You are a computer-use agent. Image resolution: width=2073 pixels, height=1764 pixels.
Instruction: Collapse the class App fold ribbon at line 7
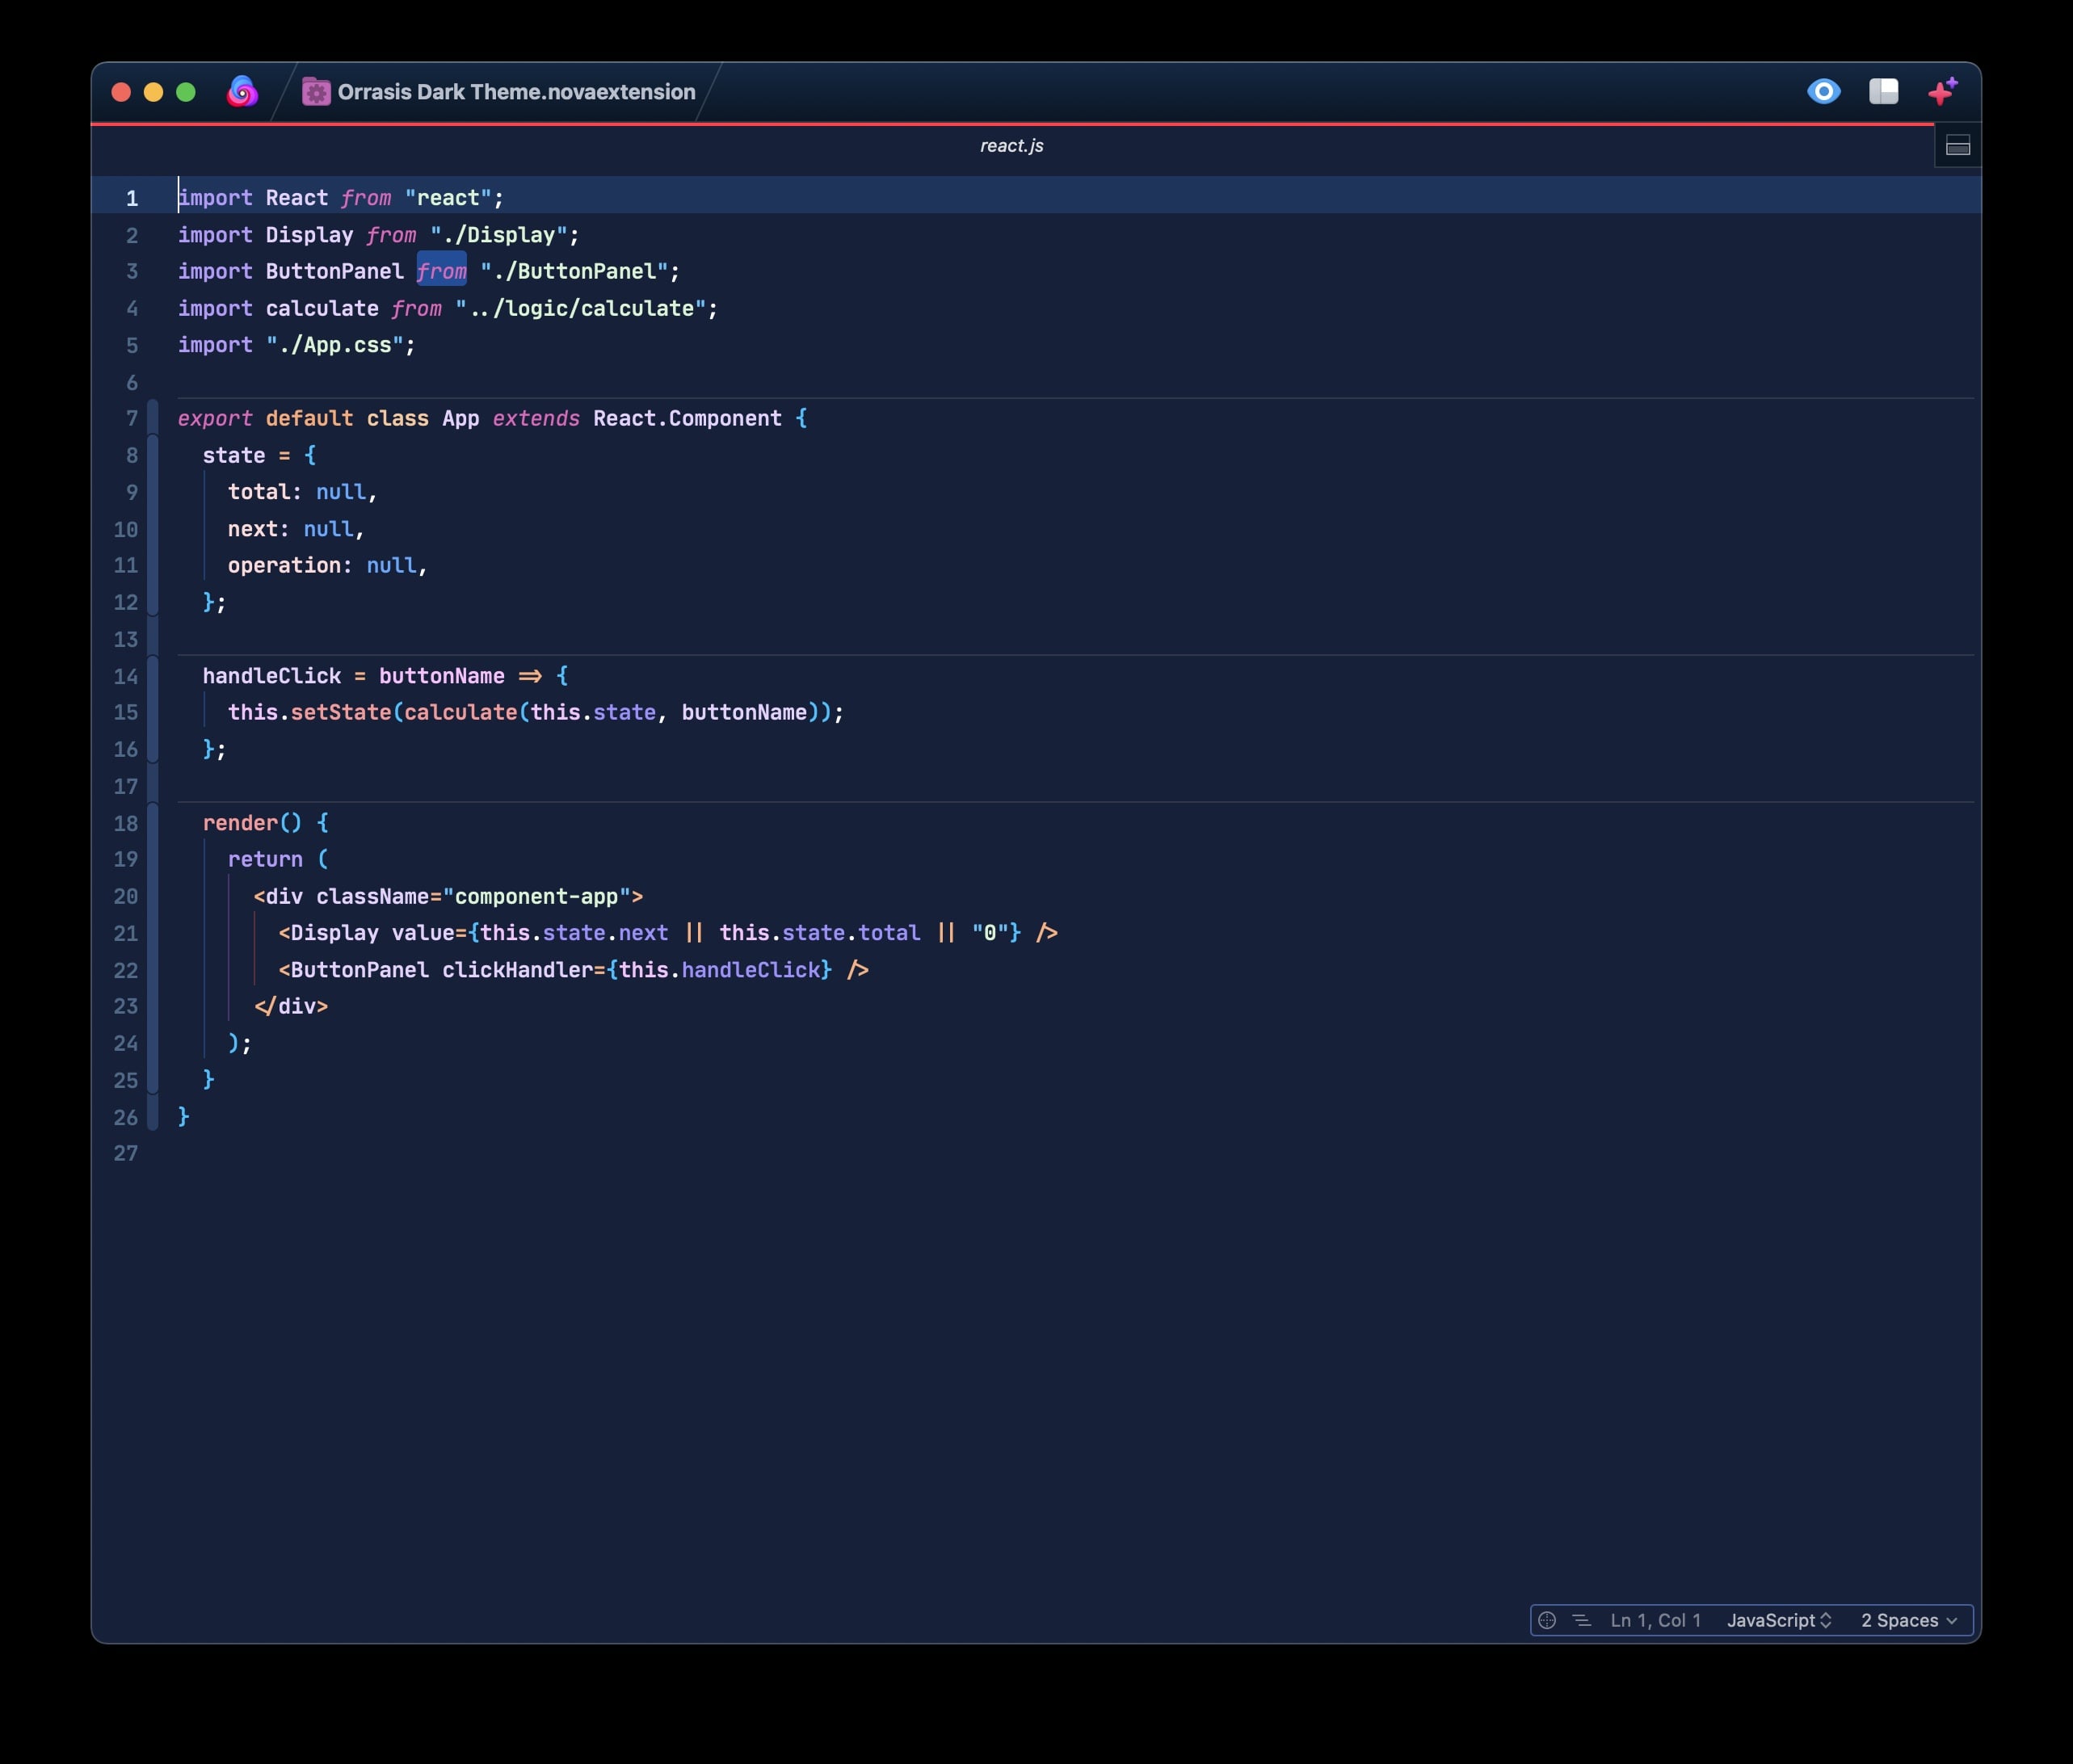point(152,418)
